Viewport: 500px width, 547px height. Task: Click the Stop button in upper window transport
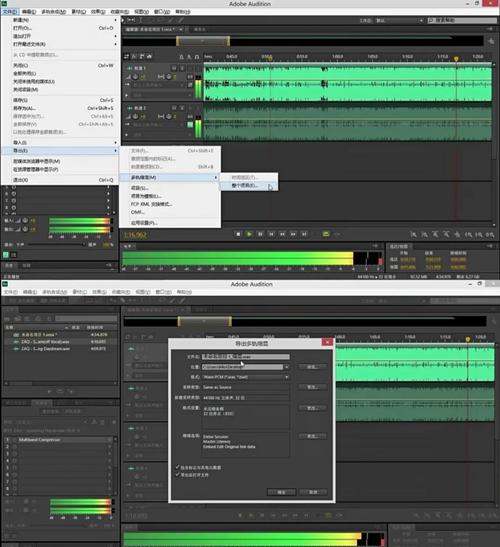[x=238, y=234]
